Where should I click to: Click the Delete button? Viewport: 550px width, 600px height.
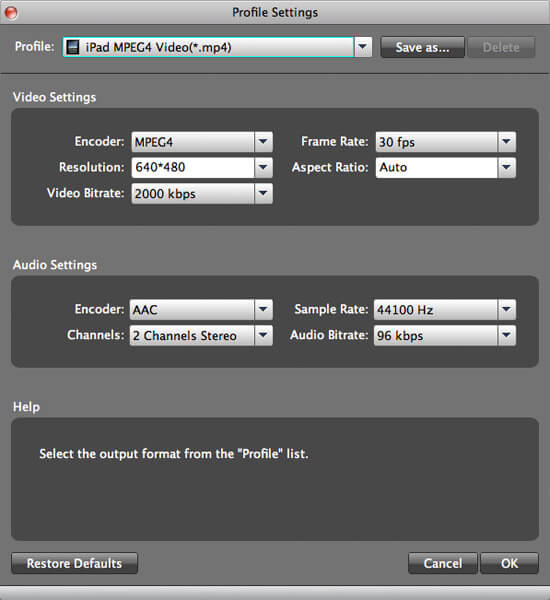501,47
